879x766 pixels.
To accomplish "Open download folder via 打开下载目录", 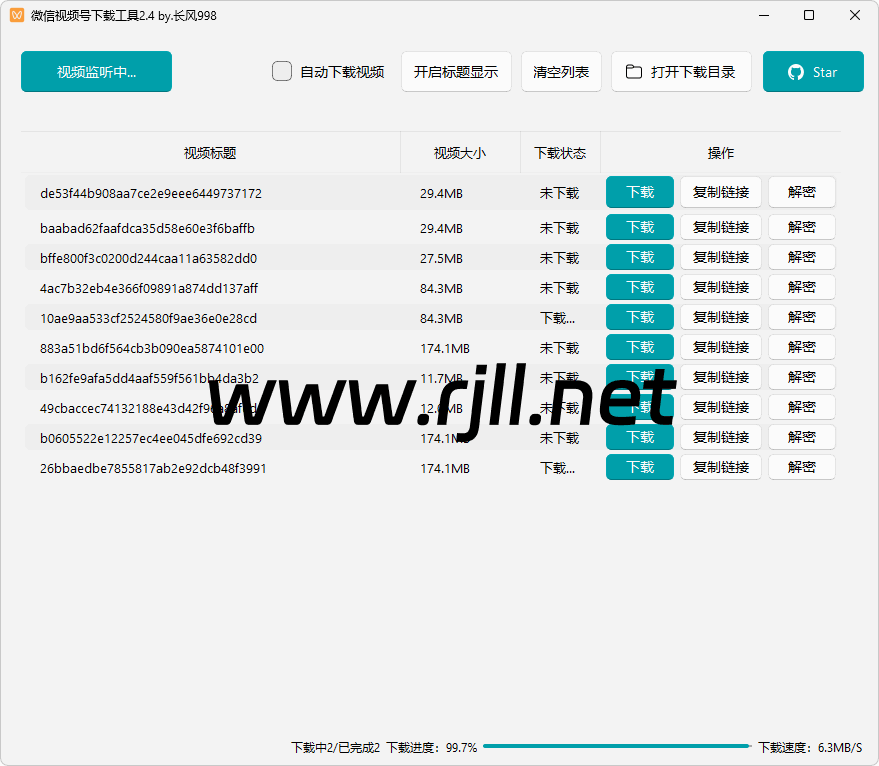I will (x=681, y=72).
